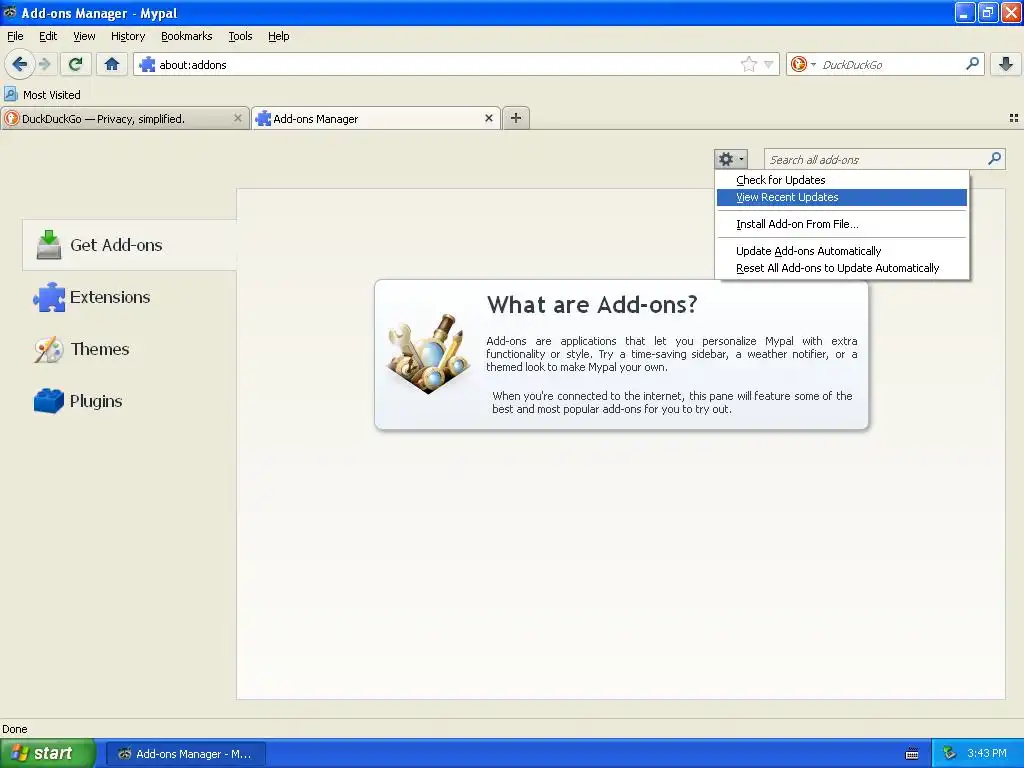
Task: Click the forward navigation arrow
Action: coord(44,64)
